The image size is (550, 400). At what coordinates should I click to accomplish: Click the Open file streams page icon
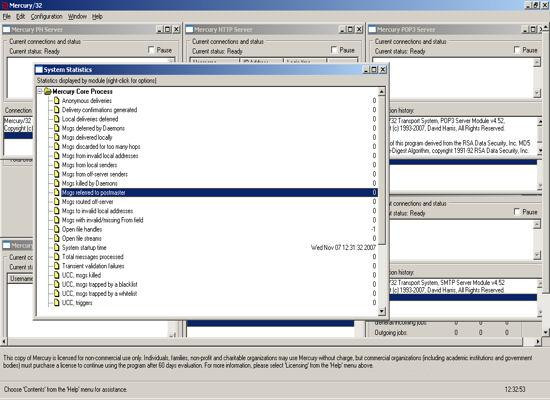coord(56,238)
